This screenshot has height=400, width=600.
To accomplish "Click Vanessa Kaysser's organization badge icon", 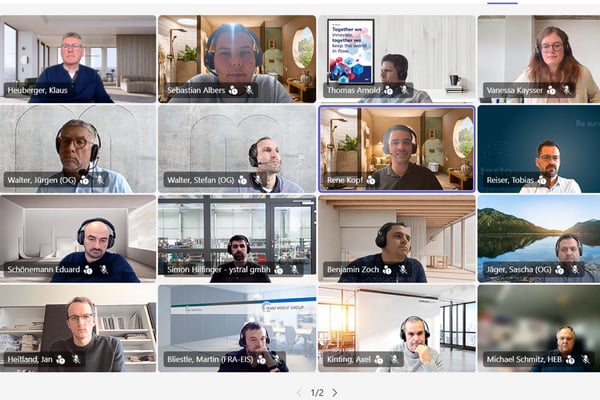I will pos(551,90).
